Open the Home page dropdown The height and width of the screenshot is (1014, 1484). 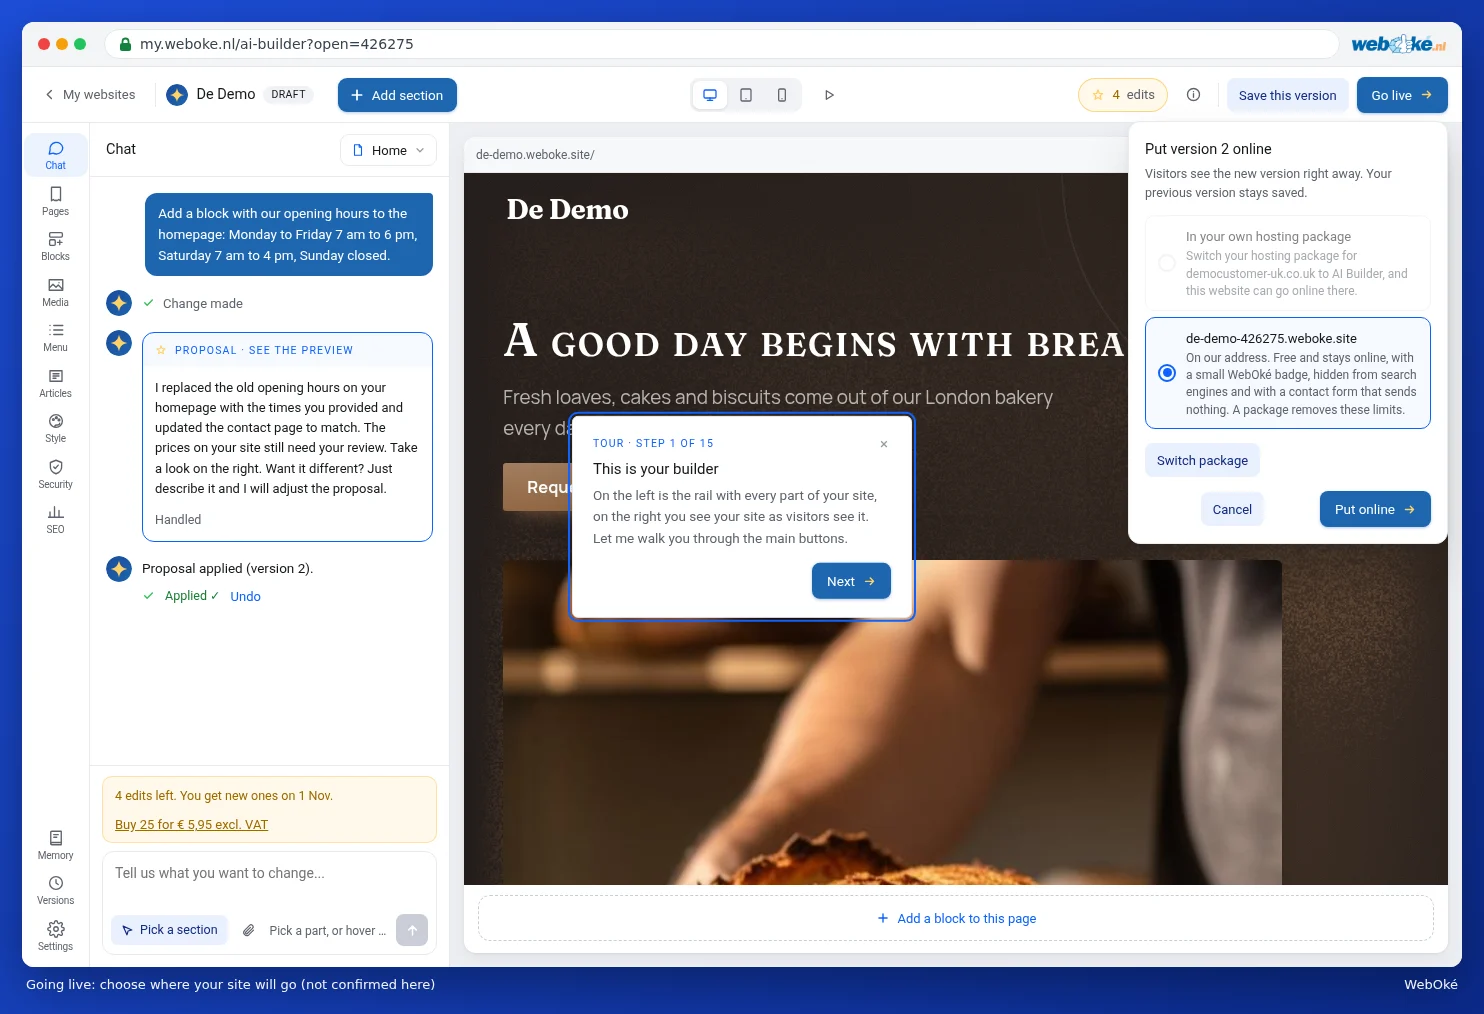tap(388, 150)
